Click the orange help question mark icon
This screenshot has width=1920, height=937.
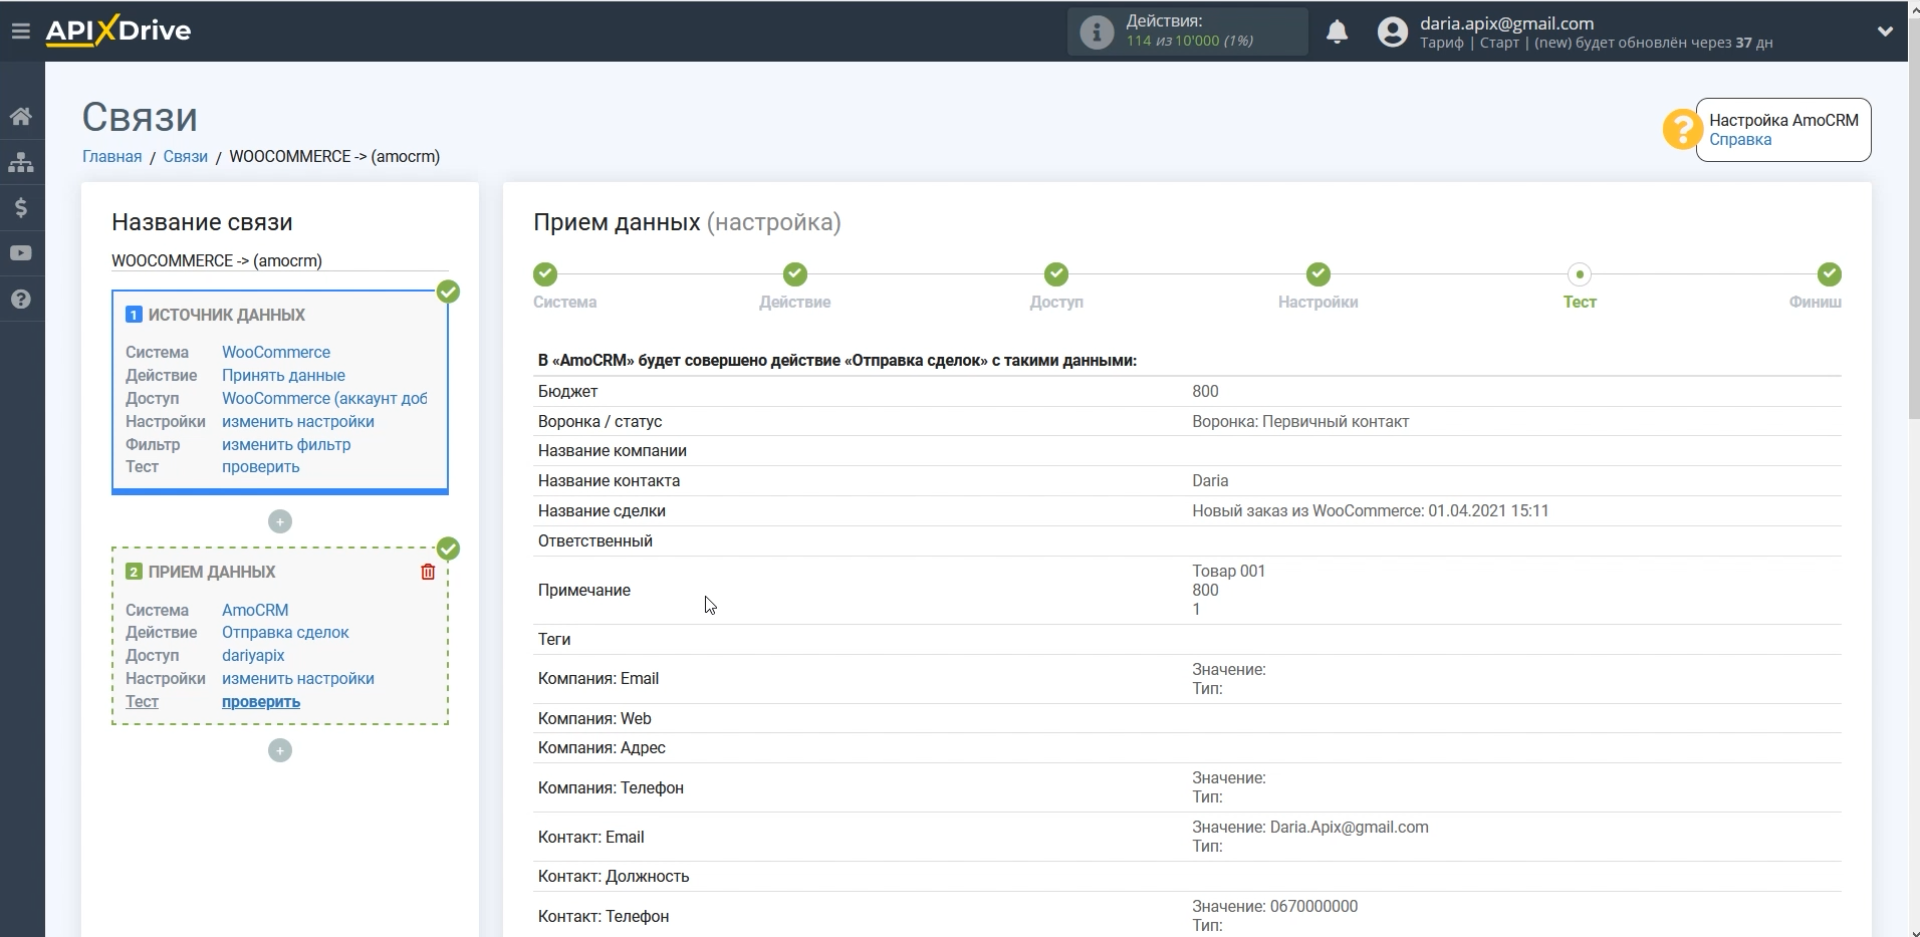[1682, 130]
